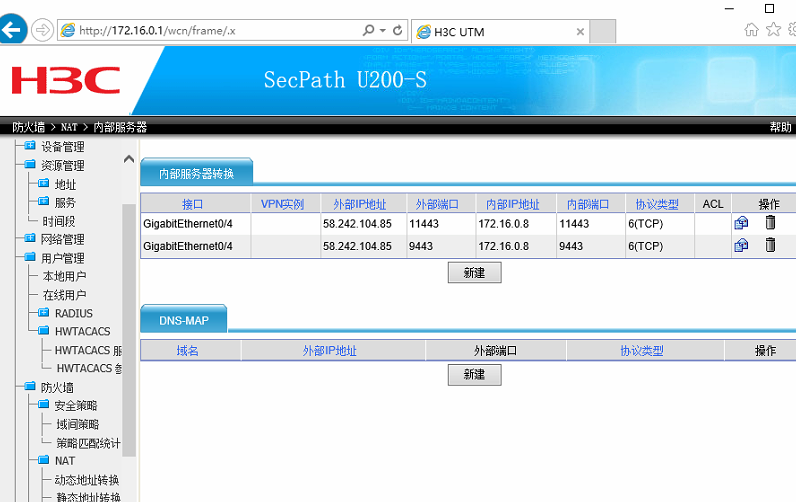796x502 pixels.
Task: Open 本地用户 in navigation tree
Action: coord(64,276)
